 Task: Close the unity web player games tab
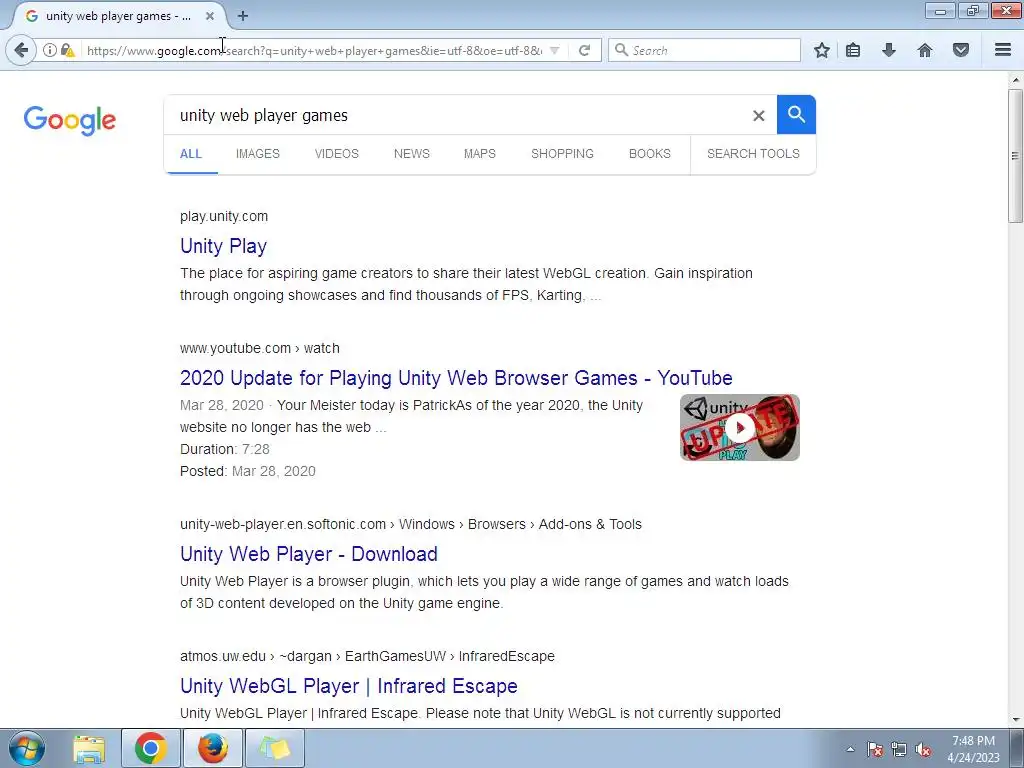(210, 16)
